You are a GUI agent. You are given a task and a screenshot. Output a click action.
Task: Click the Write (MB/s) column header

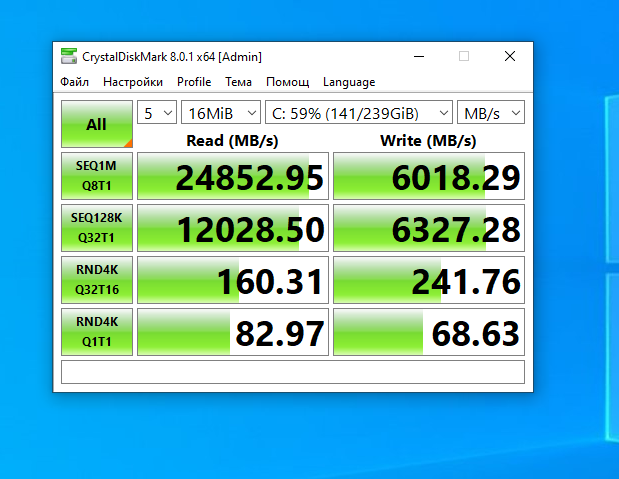[428, 141]
